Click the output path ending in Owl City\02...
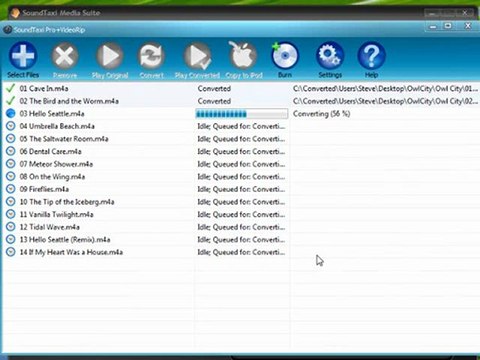Viewport: 480px width, 360px height. tap(385, 101)
